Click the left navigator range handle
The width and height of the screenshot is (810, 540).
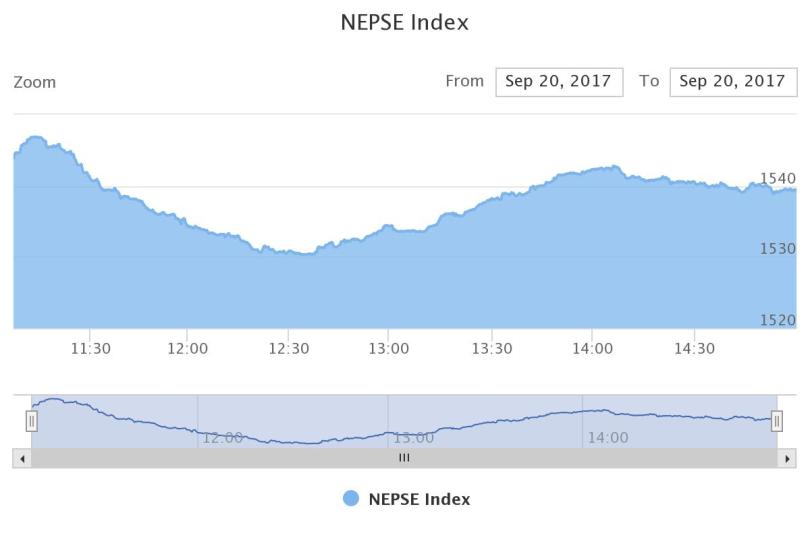(32, 421)
